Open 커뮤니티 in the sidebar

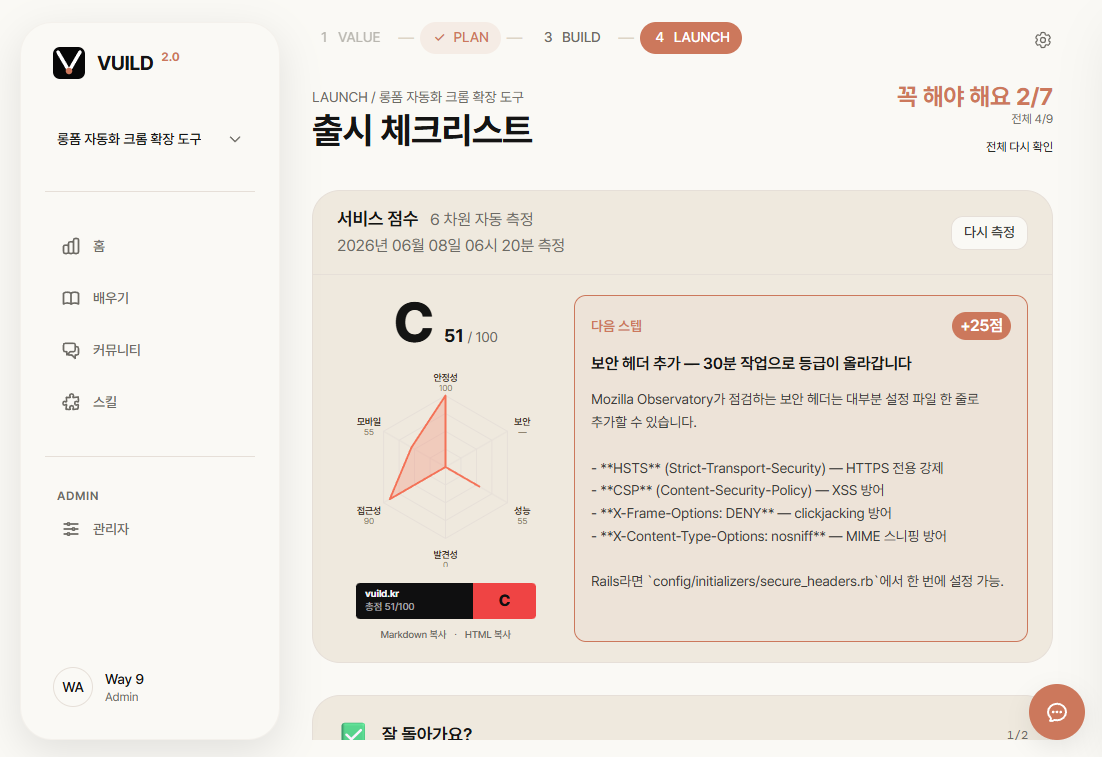150,350
